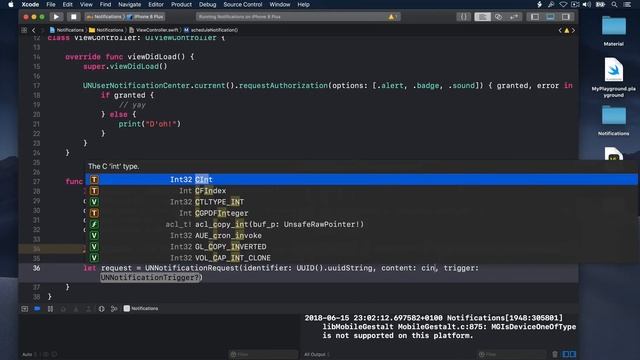This screenshot has height=360, width=640.
Task: Open the File menu
Action: click(x=51, y=4)
